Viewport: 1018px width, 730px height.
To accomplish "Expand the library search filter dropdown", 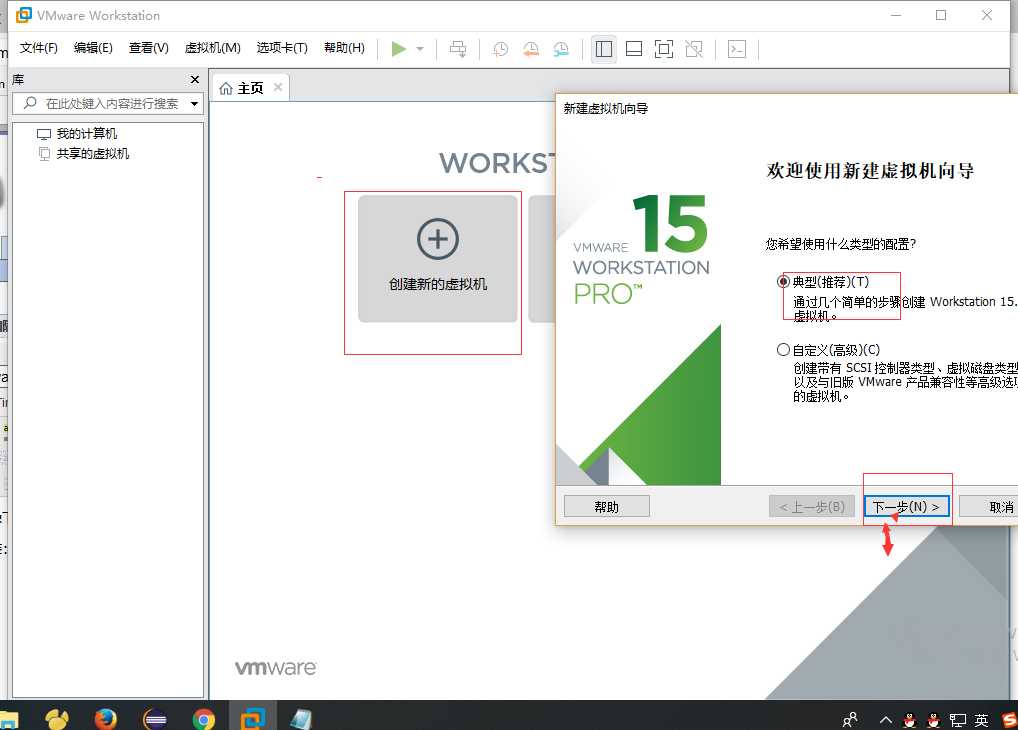I will [x=194, y=103].
